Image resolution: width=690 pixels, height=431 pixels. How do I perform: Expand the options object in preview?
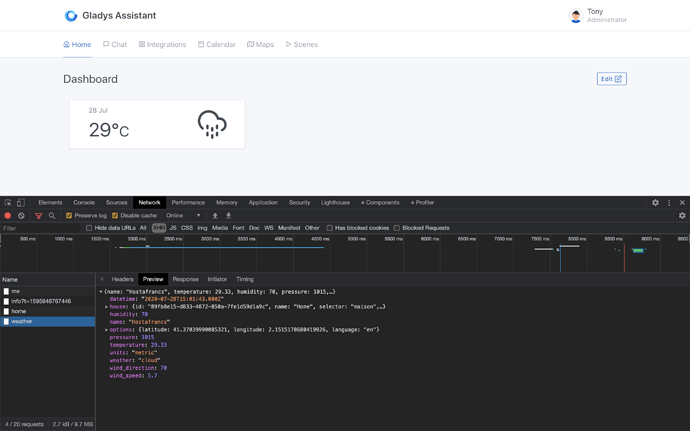pyautogui.click(x=106, y=330)
